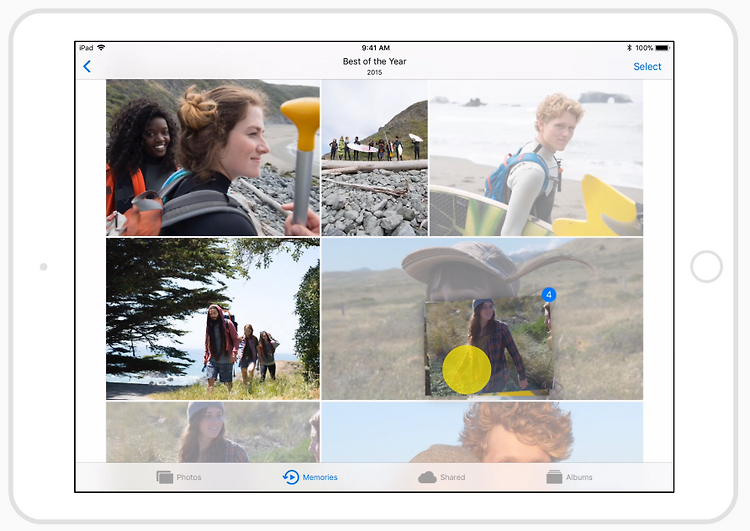Open bottom photo of curly red-haired person
The height and width of the screenshot is (531, 750).
482,431
